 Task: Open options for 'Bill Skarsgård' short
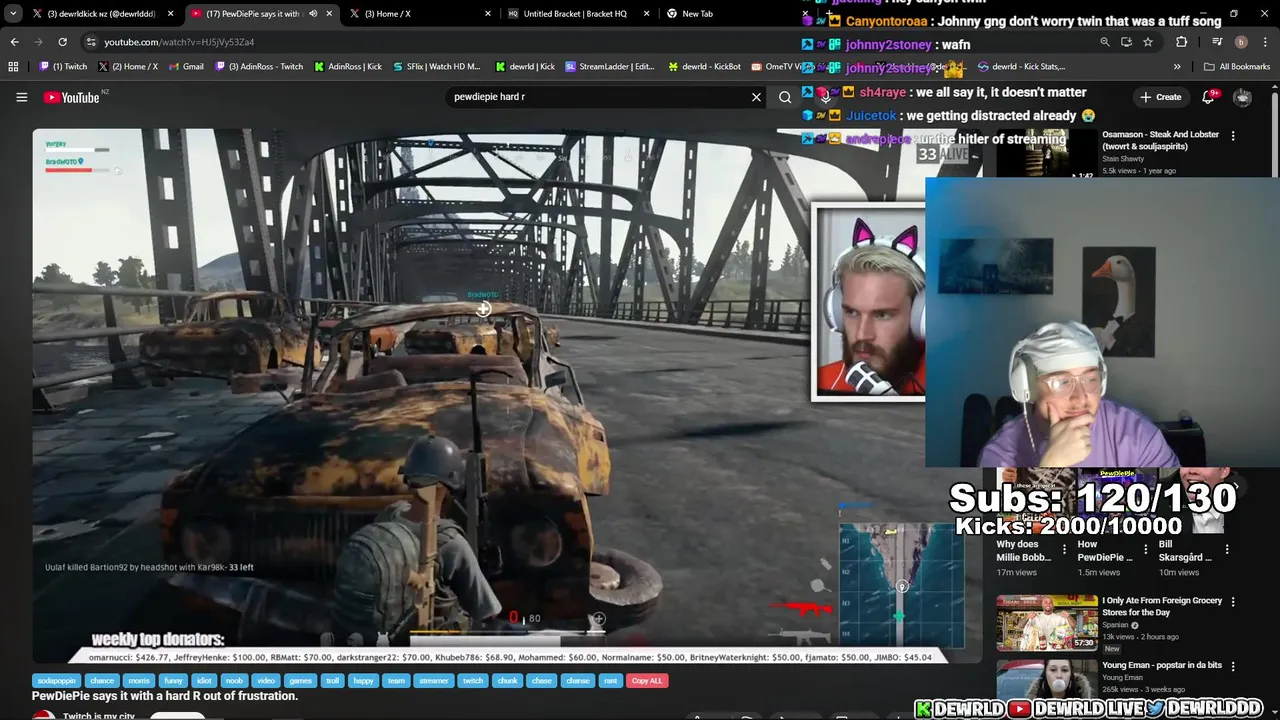(1227, 550)
